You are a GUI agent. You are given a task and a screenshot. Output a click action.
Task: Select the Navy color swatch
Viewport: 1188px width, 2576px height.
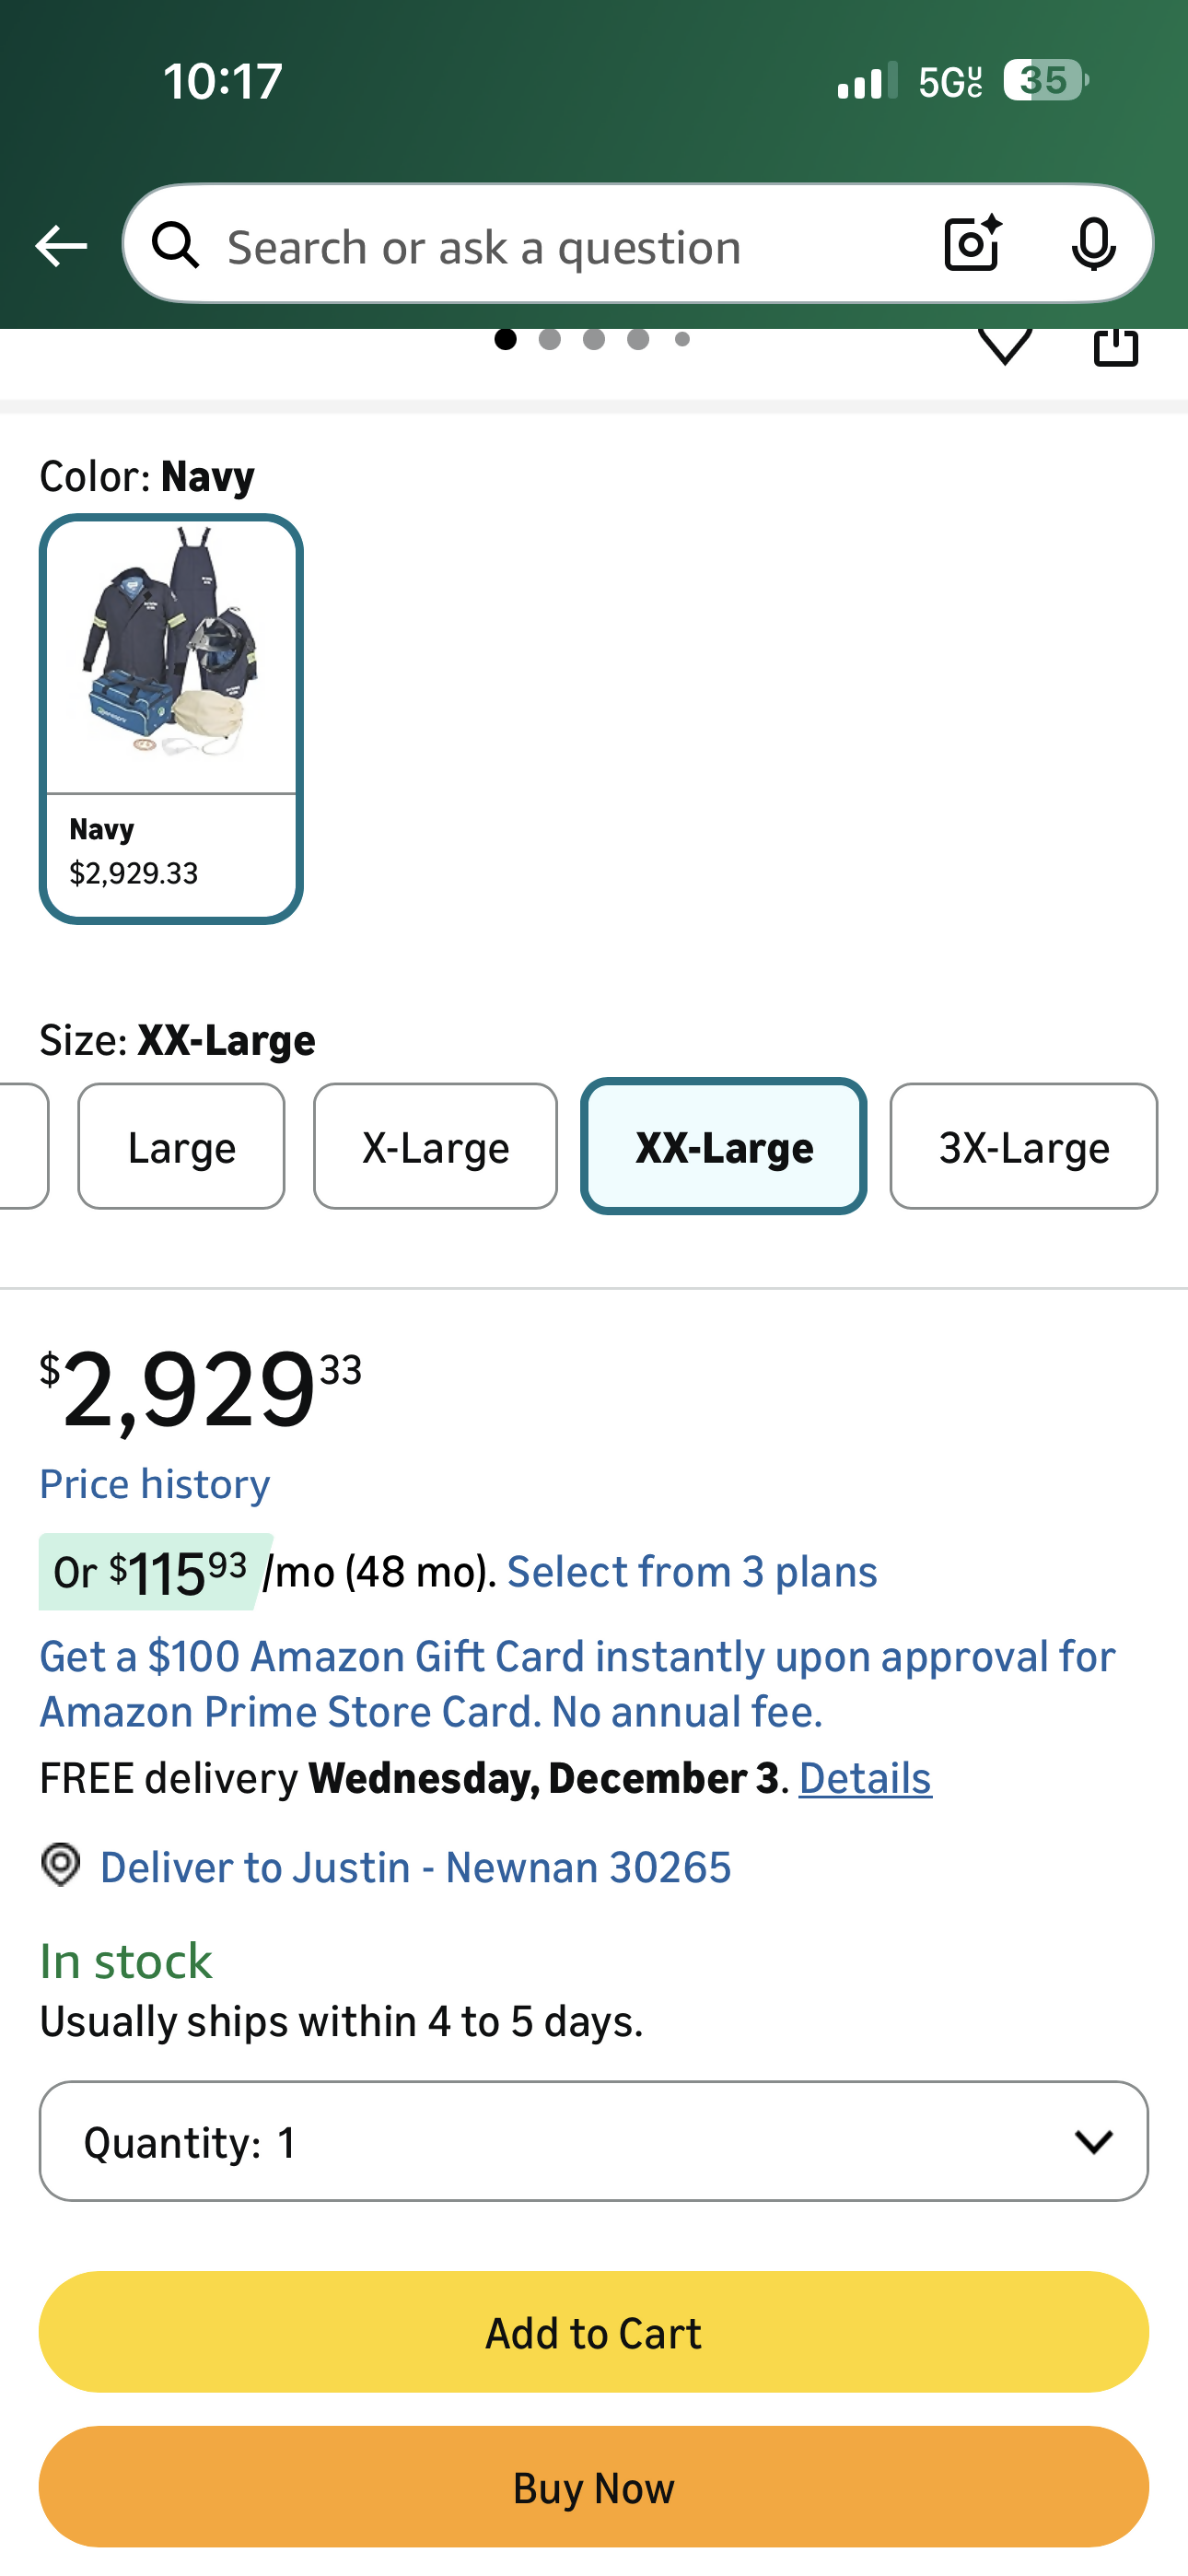pos(171,719)
